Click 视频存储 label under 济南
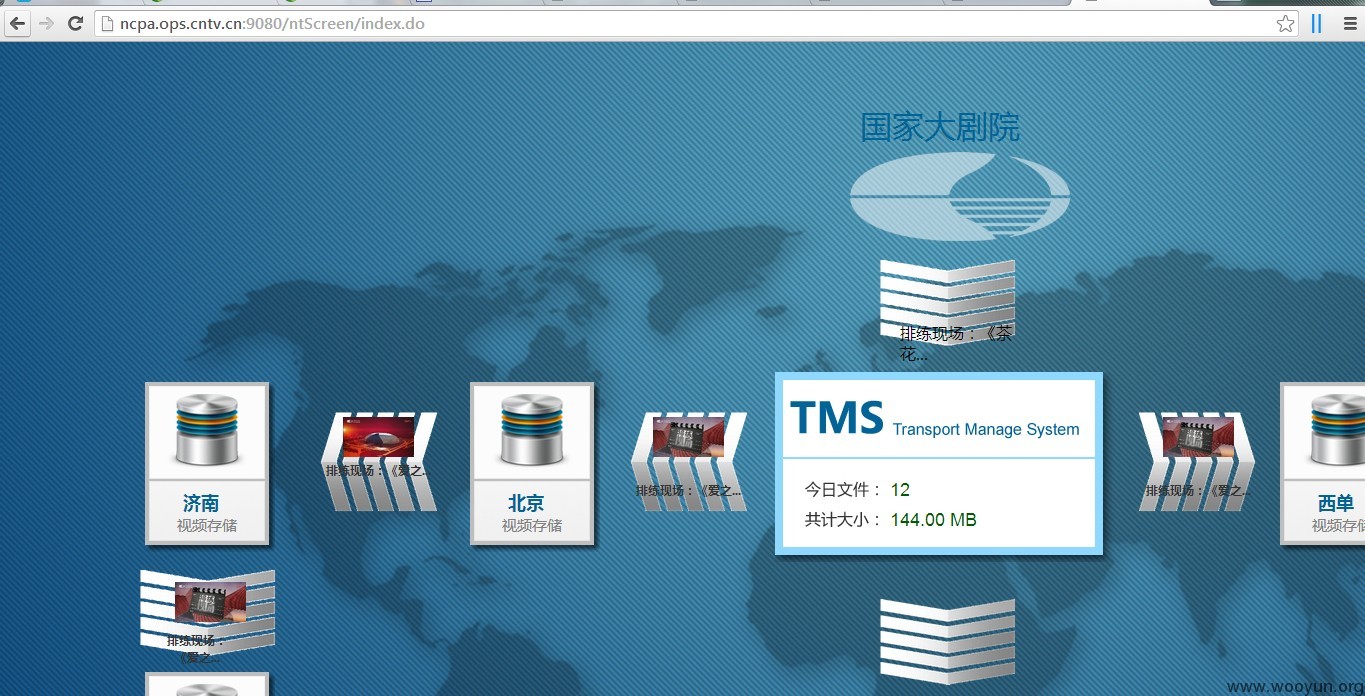1365x696 pixels. 207,525
